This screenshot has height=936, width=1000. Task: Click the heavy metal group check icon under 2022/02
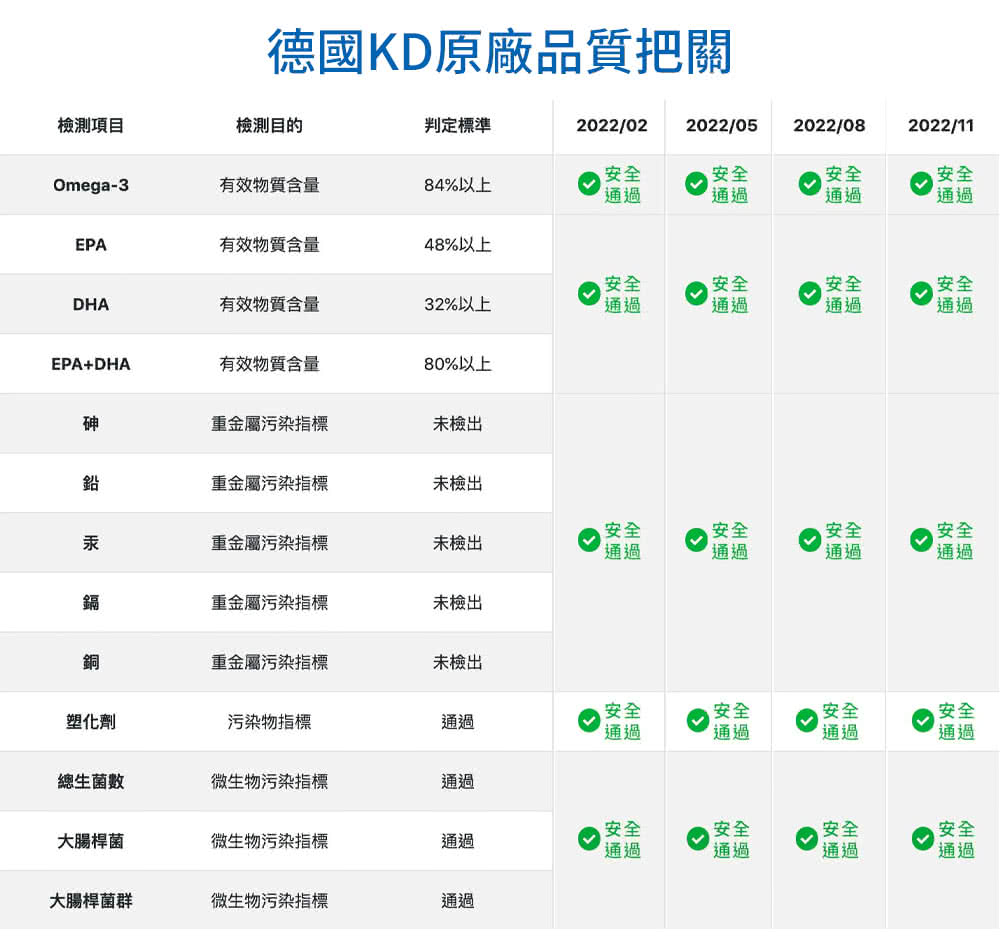(589, 540)
